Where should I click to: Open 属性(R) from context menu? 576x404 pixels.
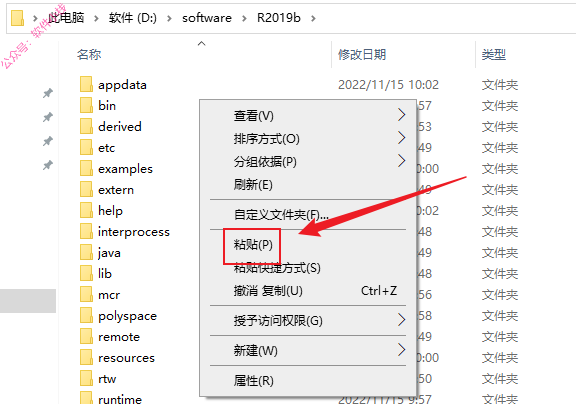pyautogui.click(x=254, y=380)
